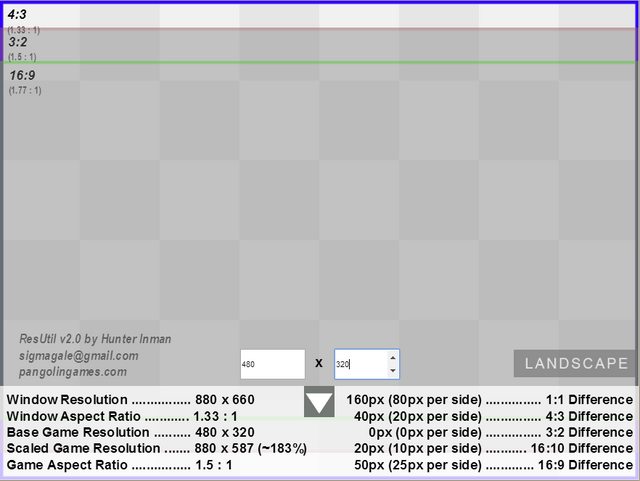Toggle the LANDSCAPE orientation button
Screen dimensions: 640x481
tap(574, 363)
